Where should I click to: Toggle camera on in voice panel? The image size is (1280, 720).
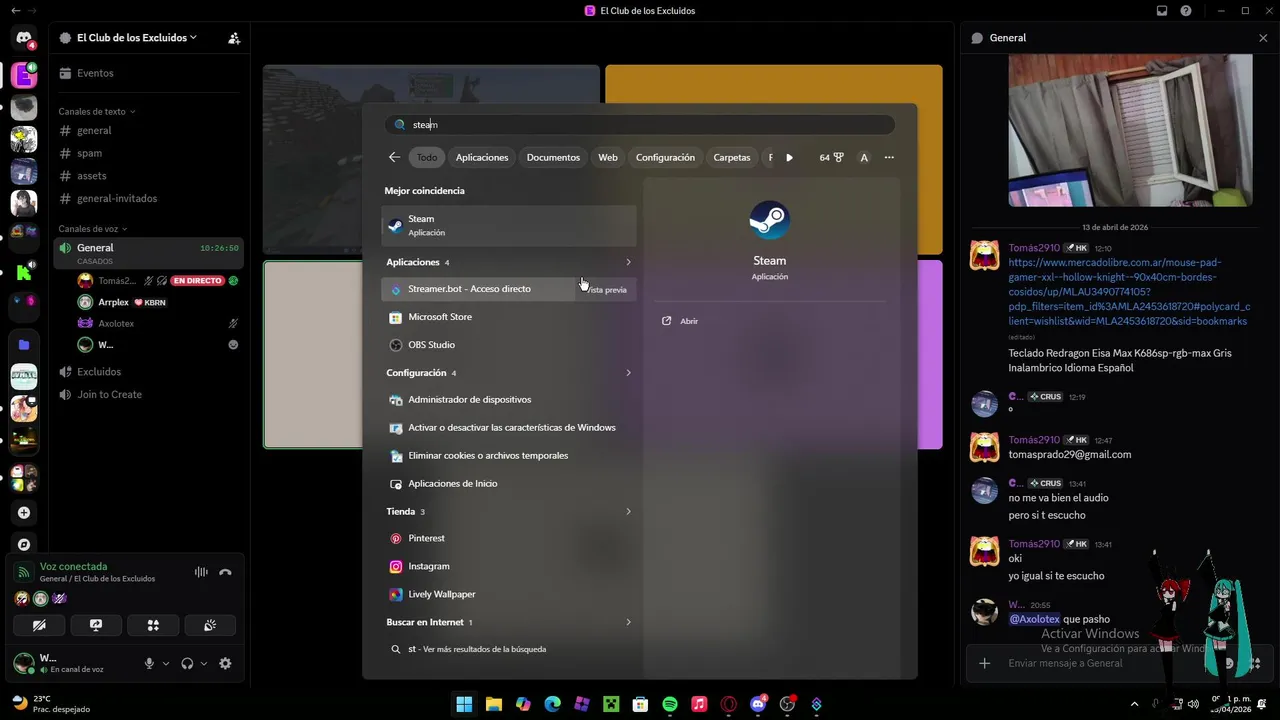(x=39, y=625)
